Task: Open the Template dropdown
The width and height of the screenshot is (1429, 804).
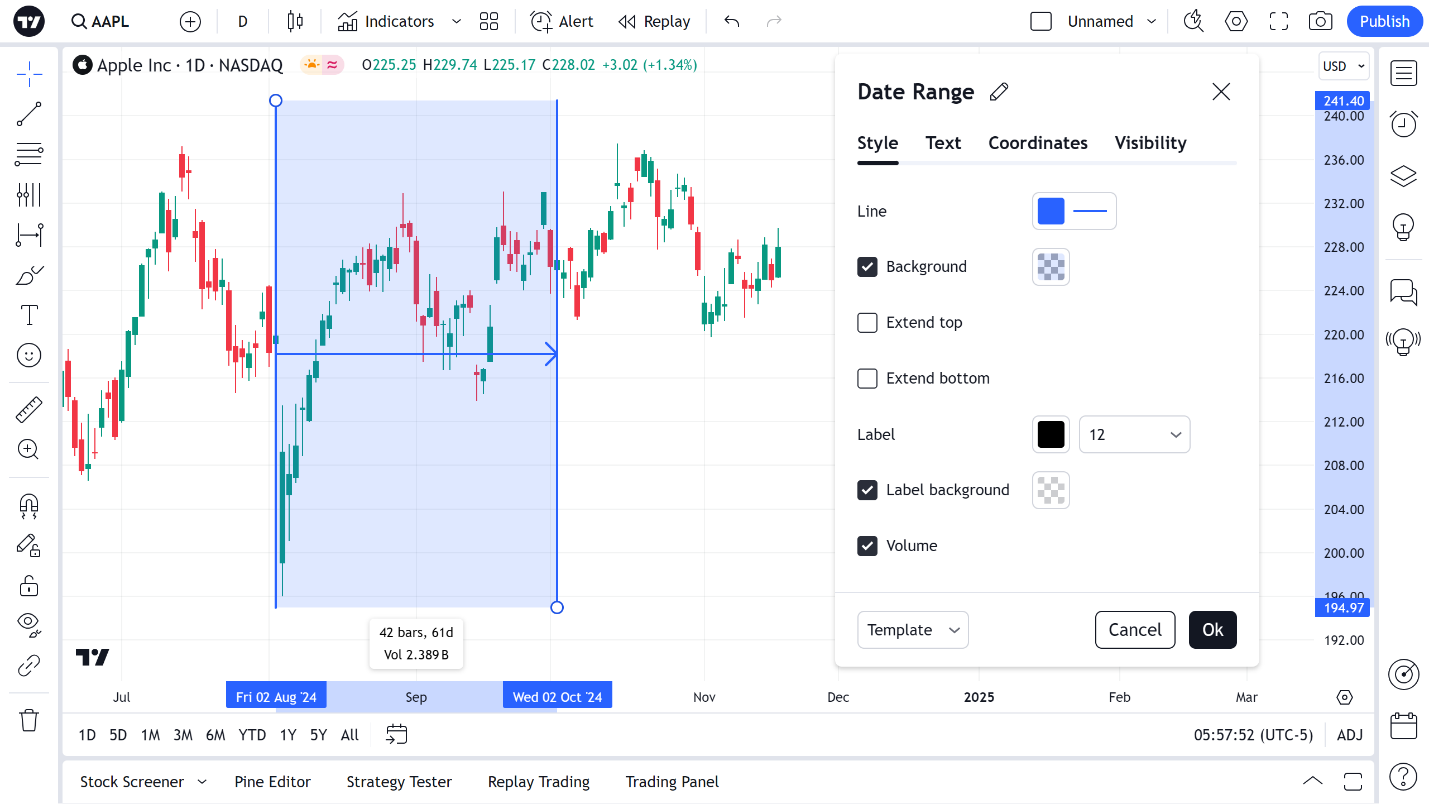Action: pyautogui.click(x=913, y=630)
